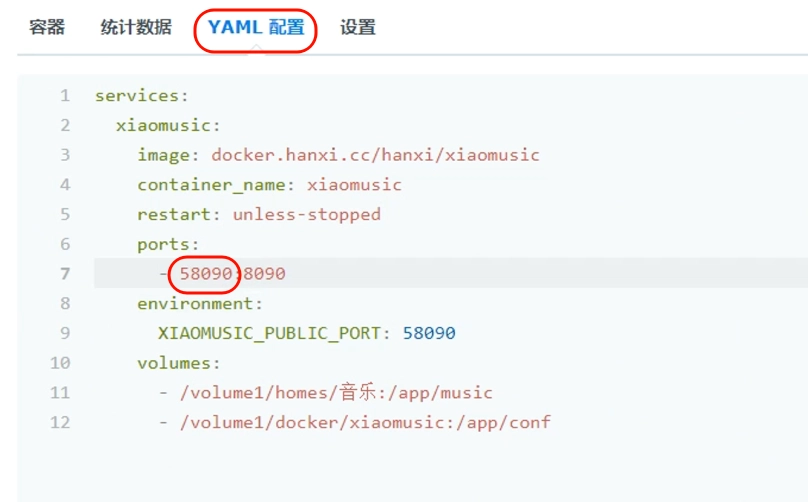Click the circled 58090 host port
The height and width of the screenshot is (502, 808).
[206, 274]
